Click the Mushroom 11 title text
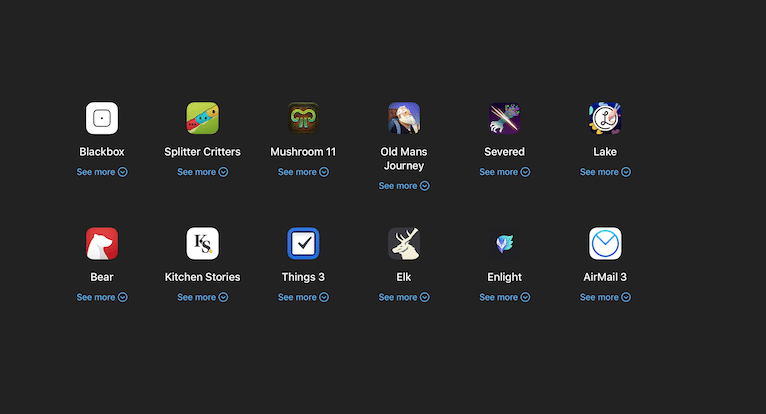The image size is (766, 414). click(303, 152)
